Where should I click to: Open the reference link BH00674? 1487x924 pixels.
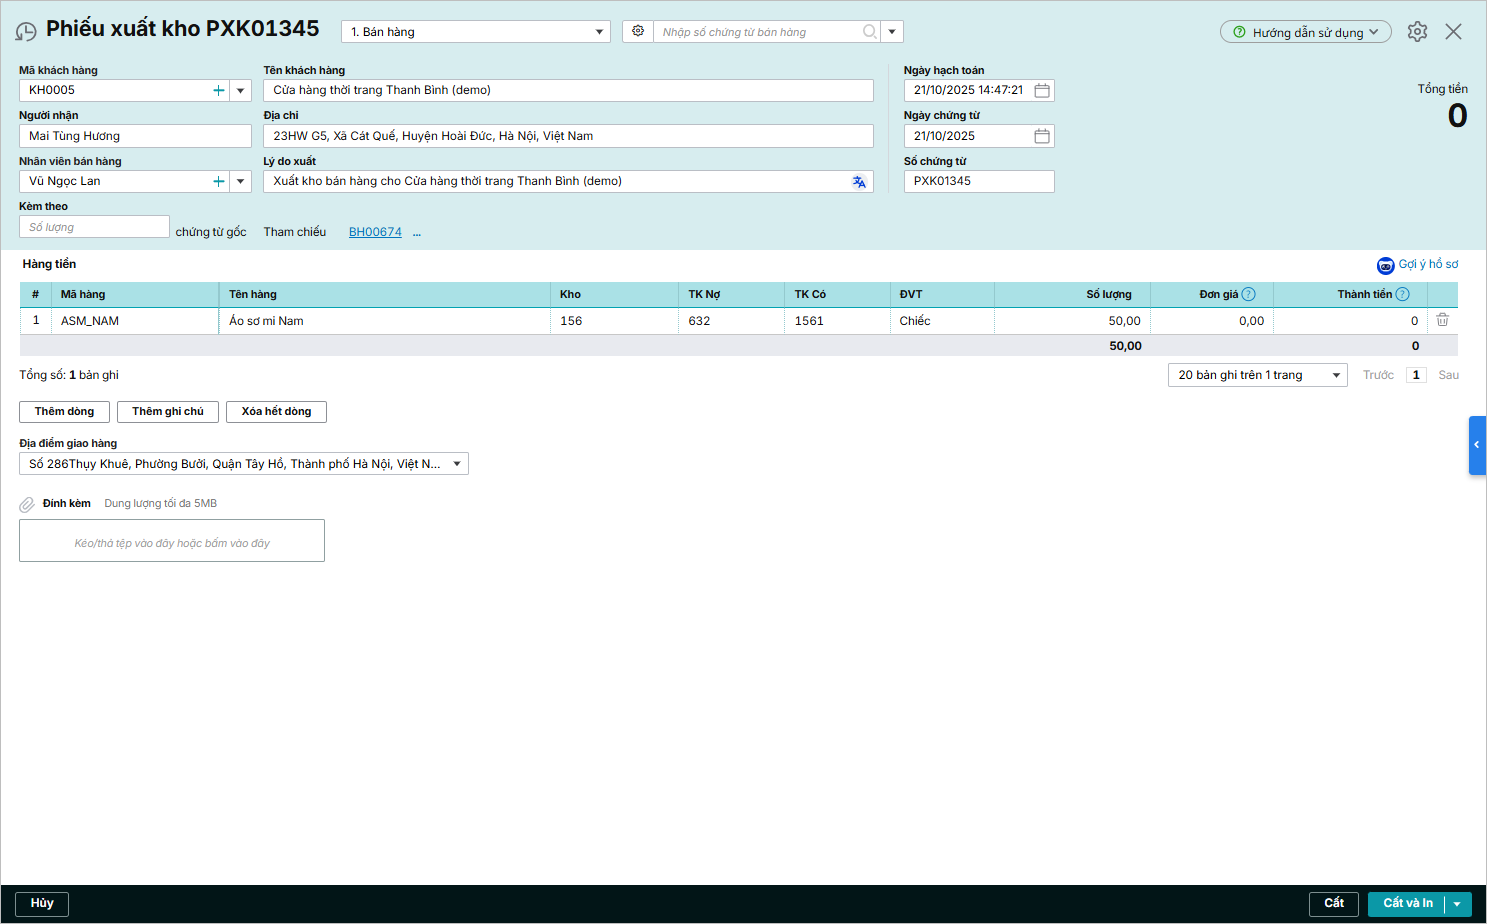click(x=375, y=232)
